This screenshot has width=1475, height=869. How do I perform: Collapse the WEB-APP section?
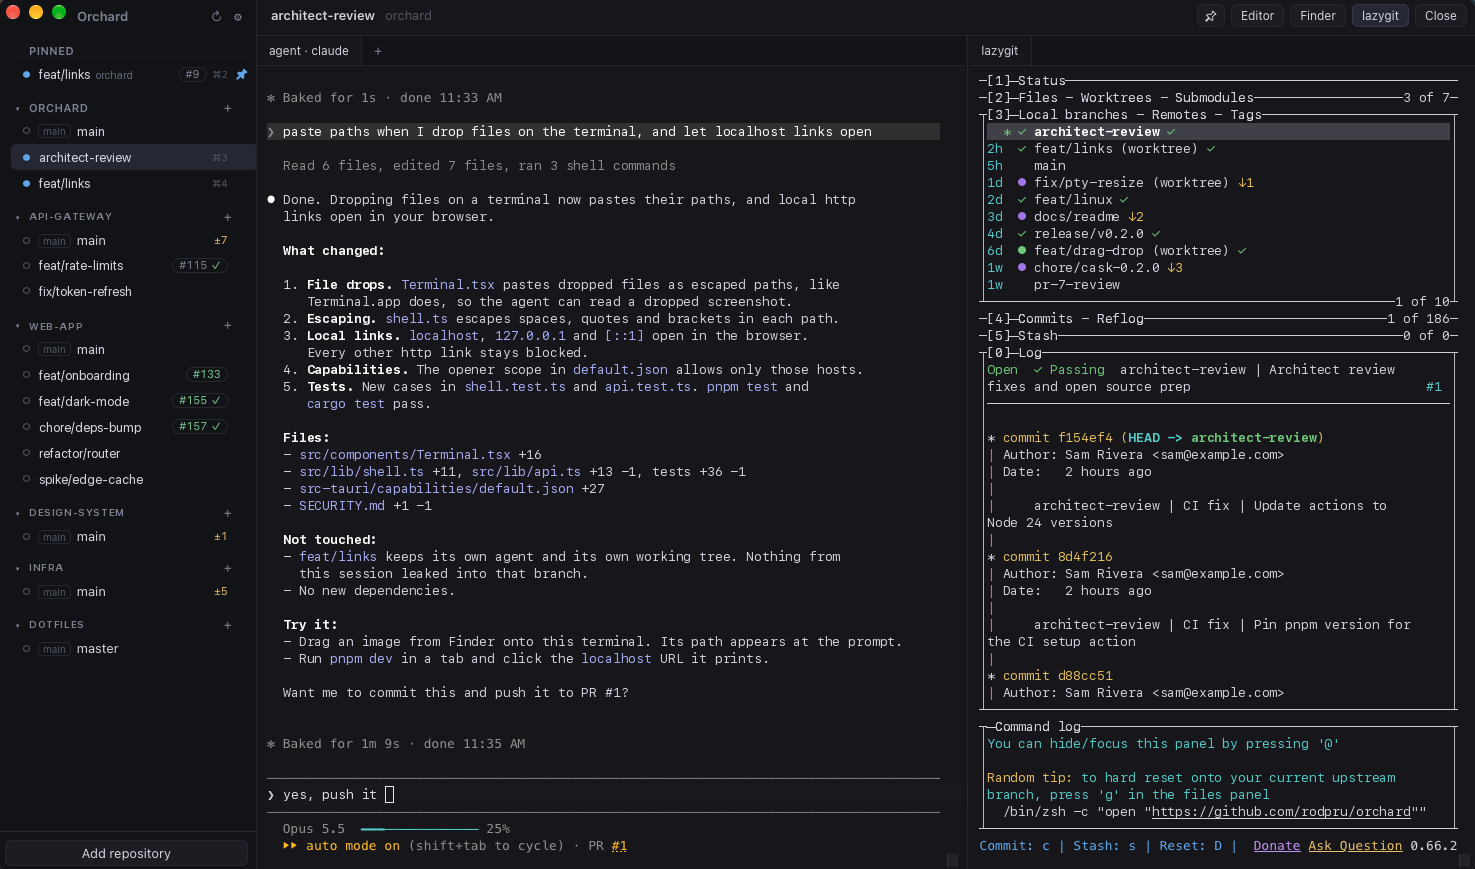[18, 326]
